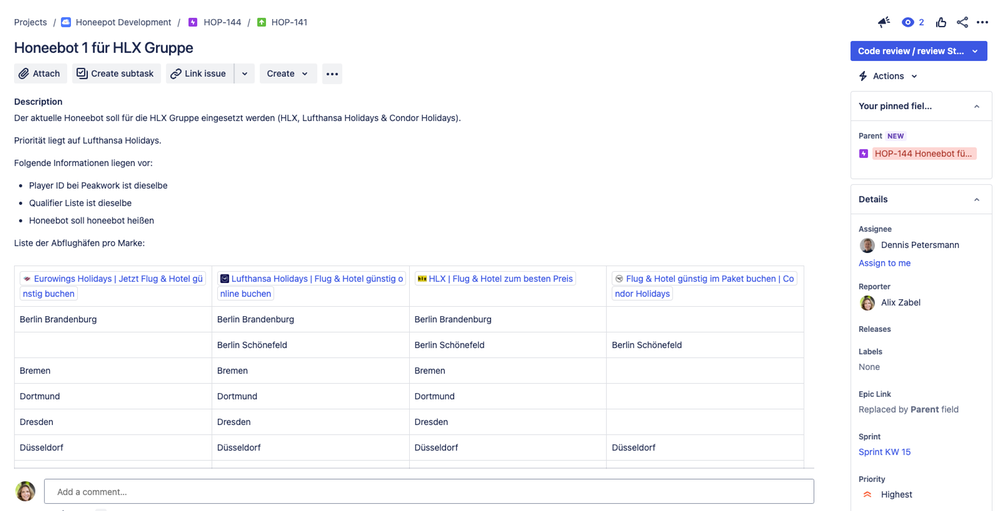Screen dimensions: 999x511
Task: Open Condor Holidays table link
Action: (705, 286)
